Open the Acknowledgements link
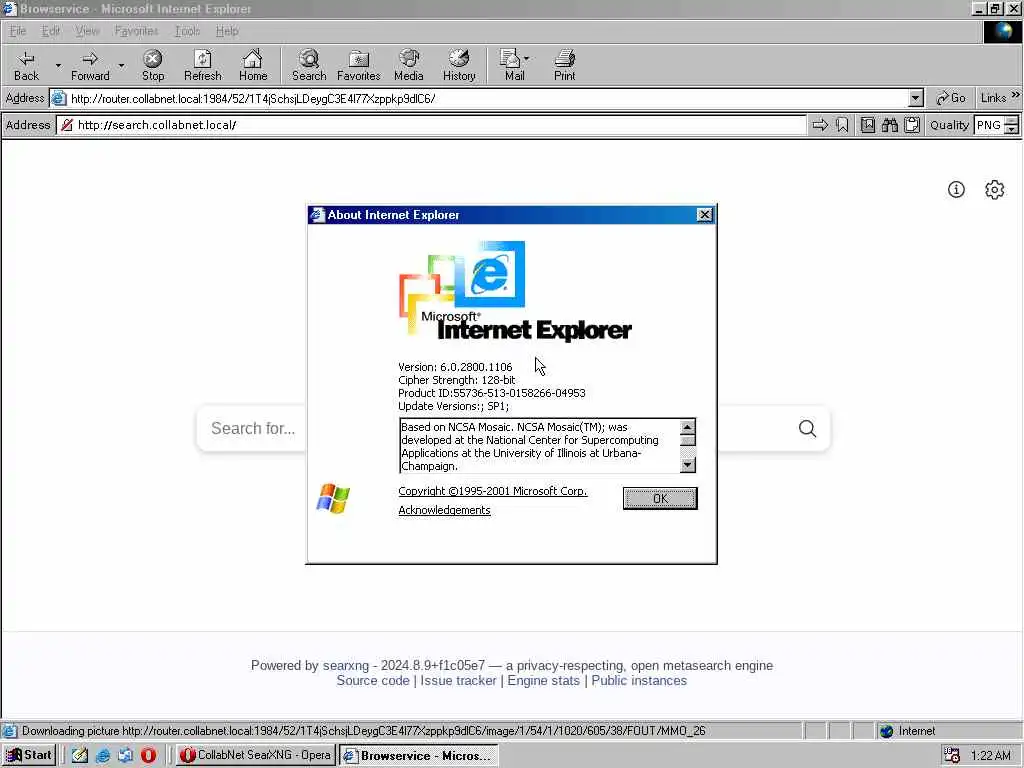 (x=444, y=510)
